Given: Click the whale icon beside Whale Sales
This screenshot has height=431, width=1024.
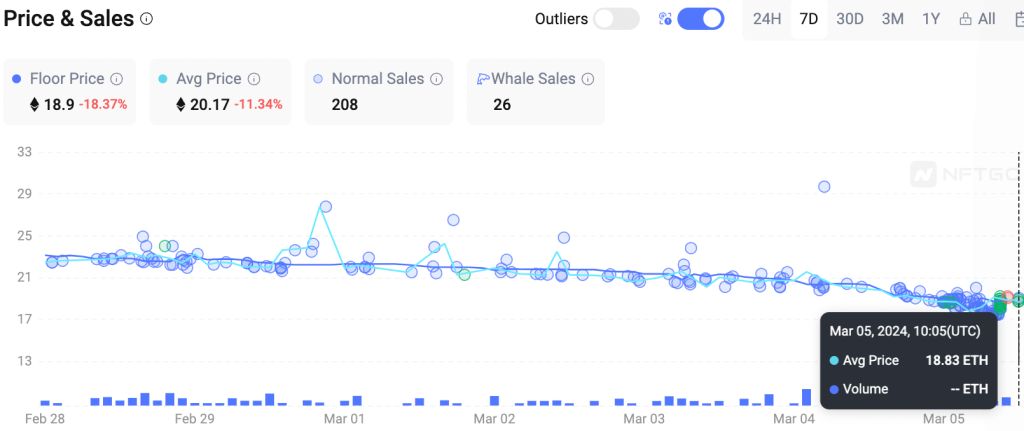Looking at the screenshot, I should coord(484,78).
